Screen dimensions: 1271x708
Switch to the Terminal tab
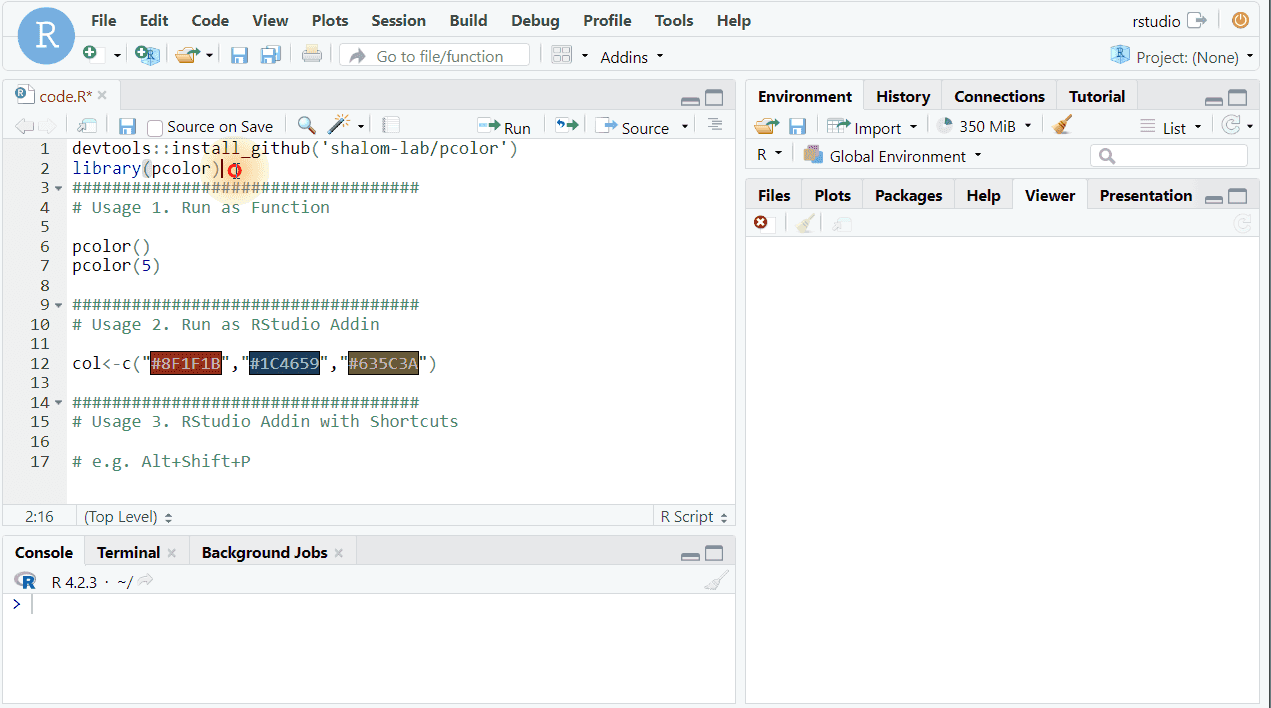pos(128,552)
